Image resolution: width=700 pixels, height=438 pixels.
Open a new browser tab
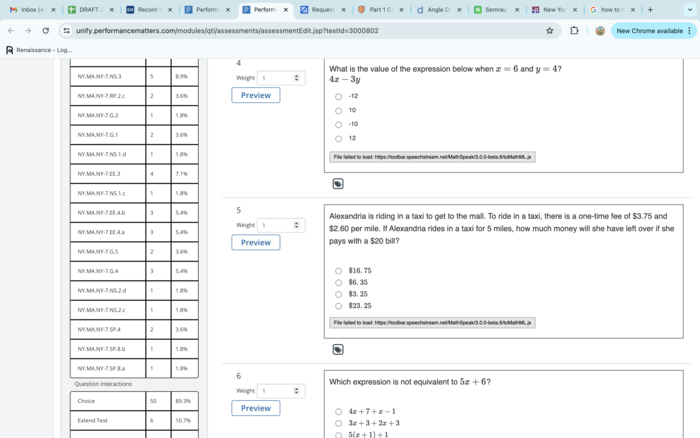[x=650, y=9]
